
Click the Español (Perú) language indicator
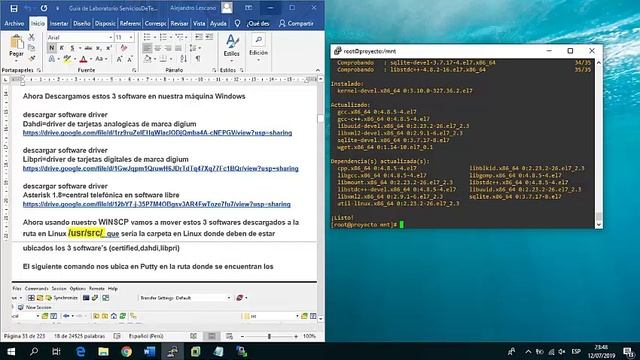146,336
